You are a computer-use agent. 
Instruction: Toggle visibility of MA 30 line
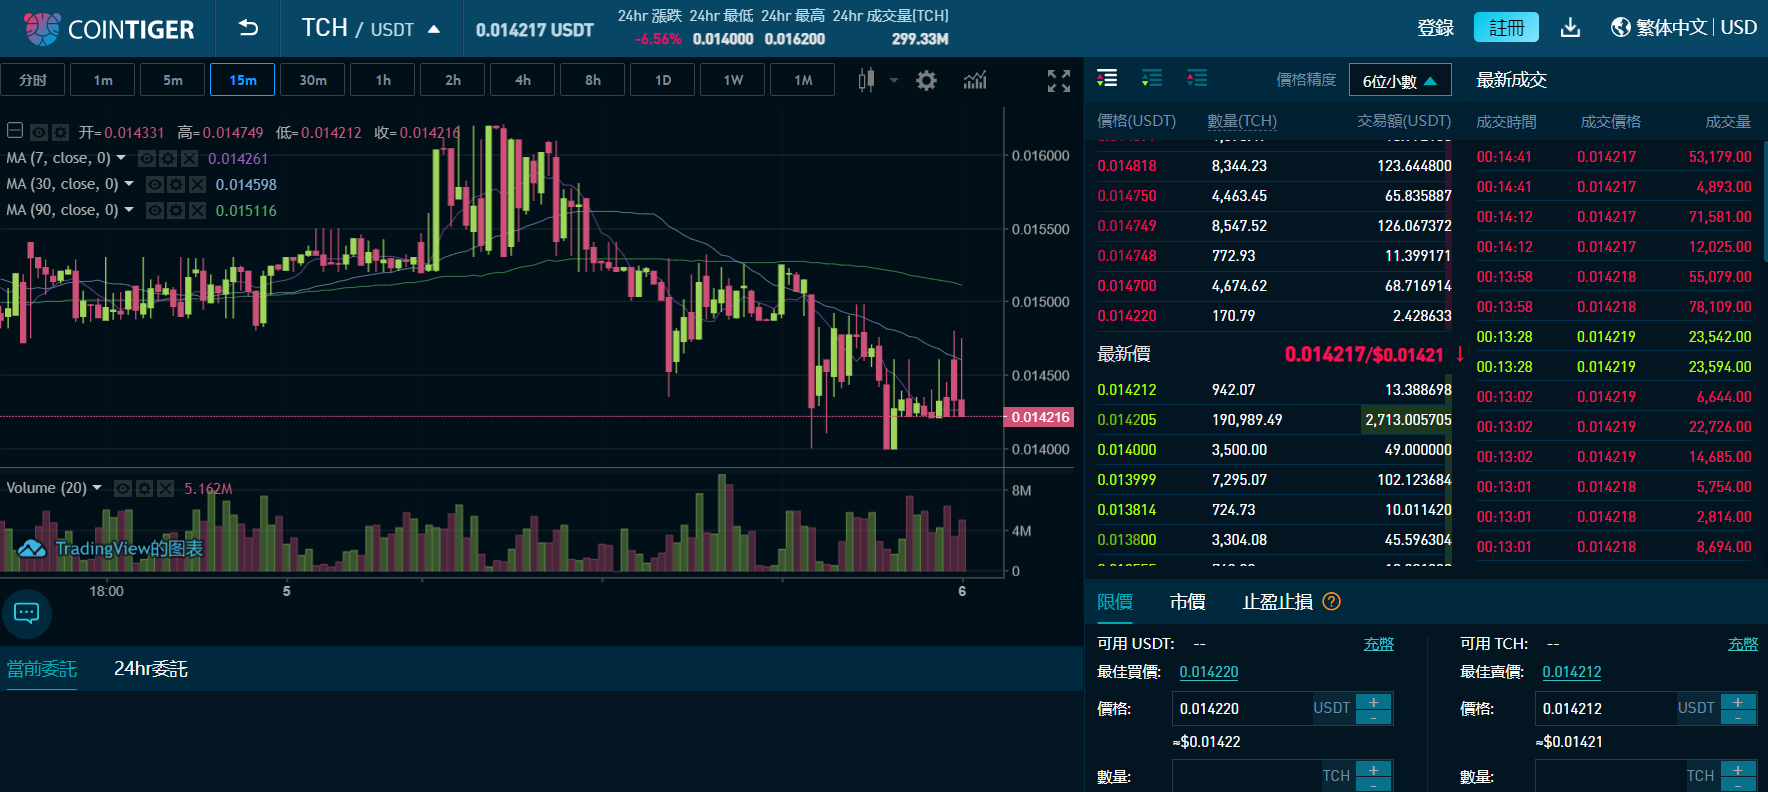pos(155,184)
